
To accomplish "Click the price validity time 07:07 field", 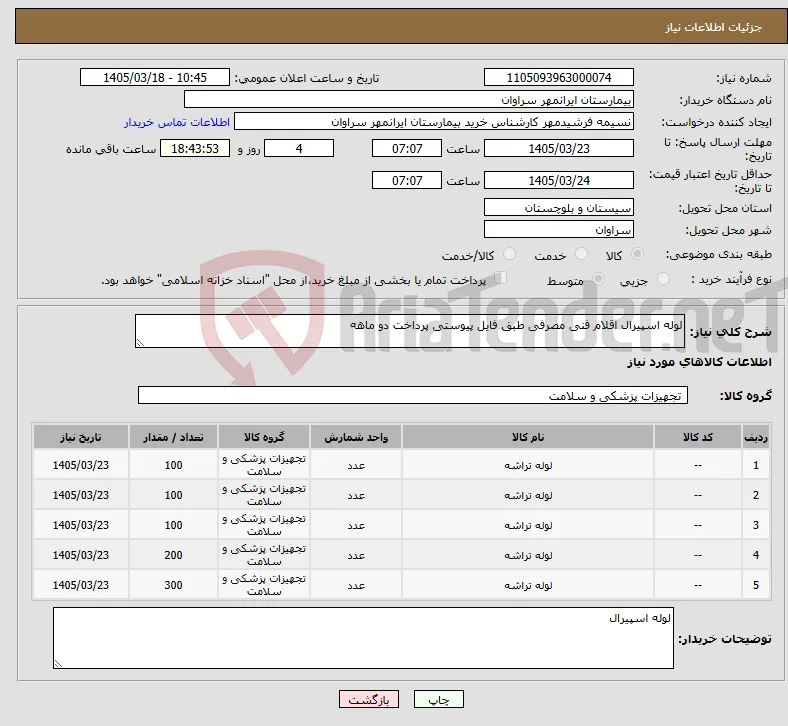I will point(407,180).
